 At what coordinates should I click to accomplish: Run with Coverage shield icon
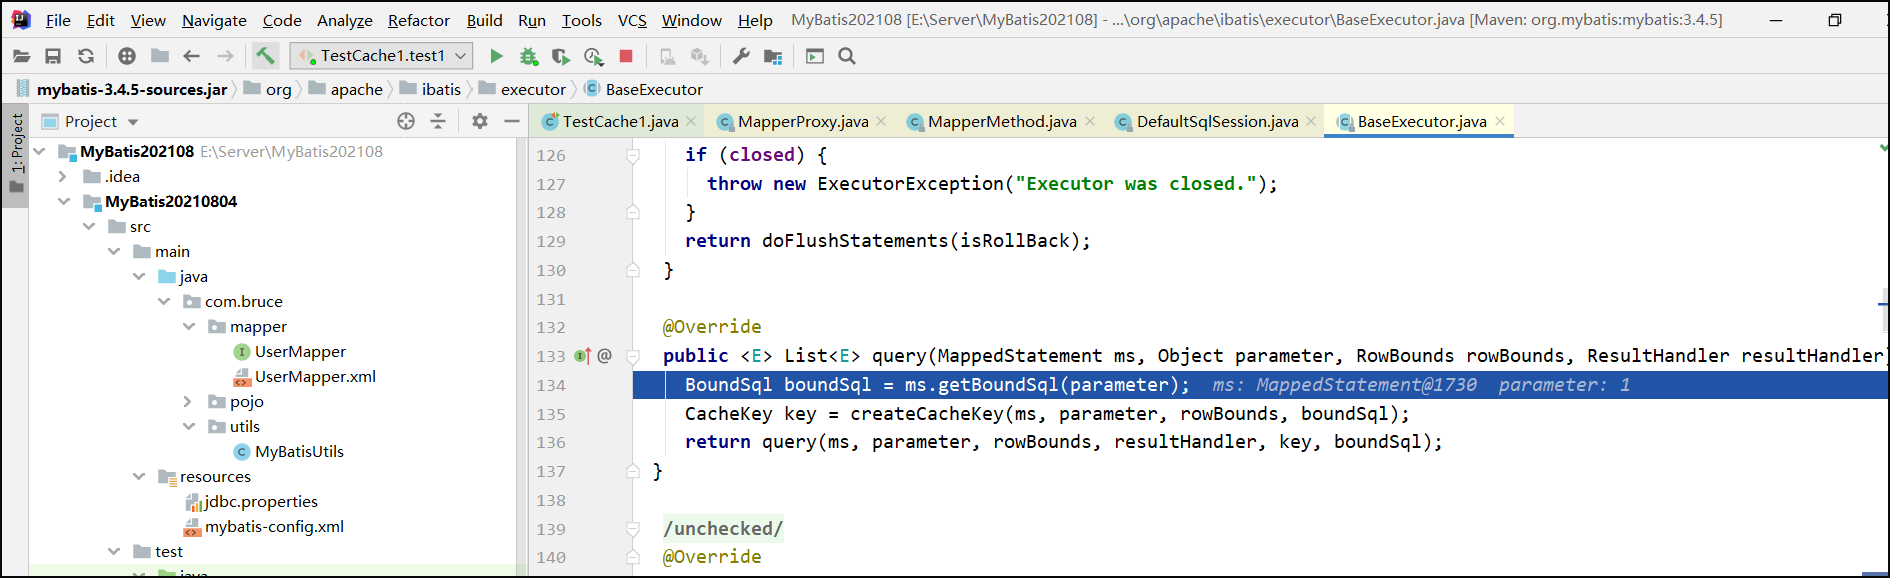[561, 57]
